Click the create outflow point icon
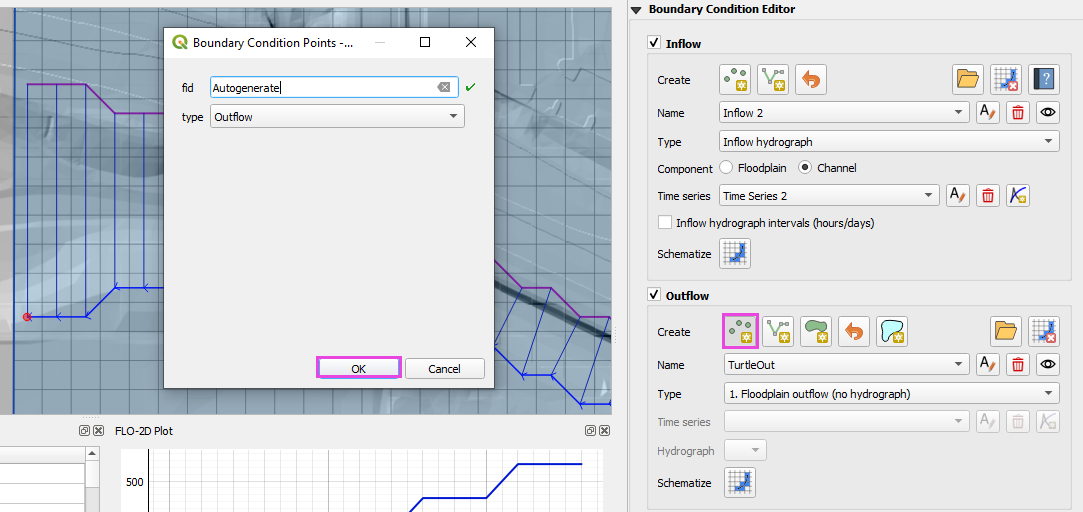 (x=740, y=331)
